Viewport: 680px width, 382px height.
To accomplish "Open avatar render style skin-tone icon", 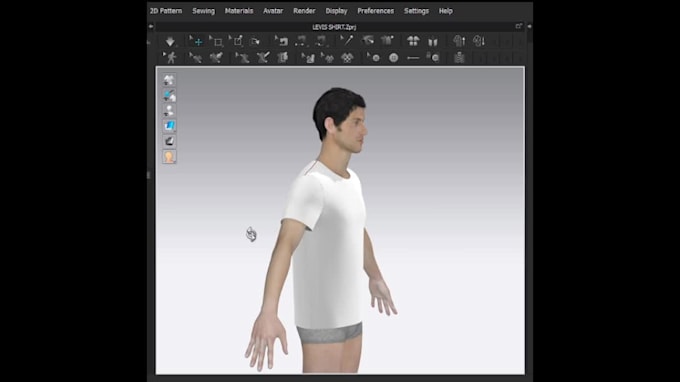I will click(x=169, y=157).
